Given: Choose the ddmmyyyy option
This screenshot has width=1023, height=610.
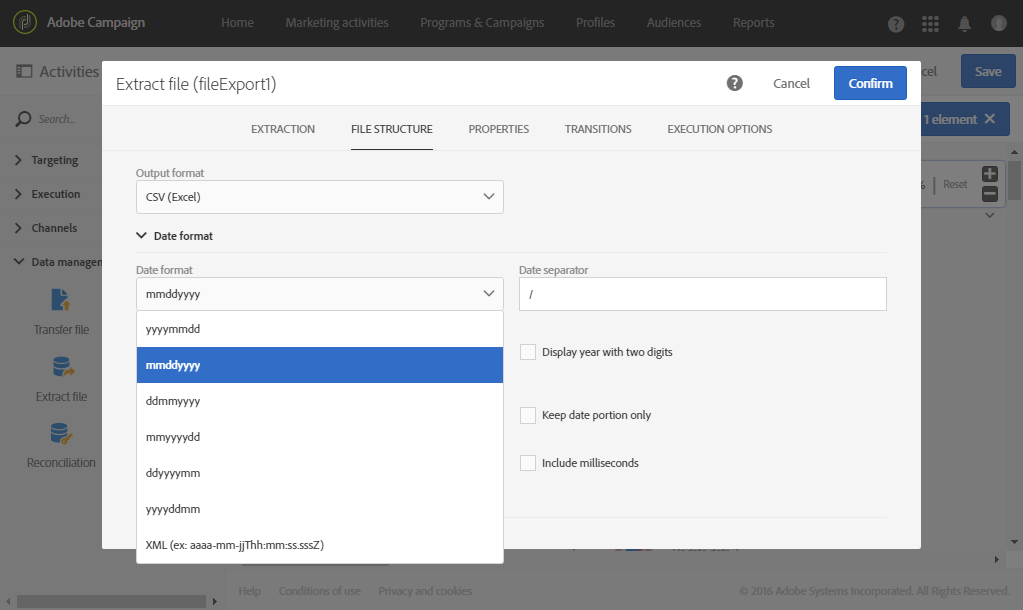Looking at the screenshot, I should click(x=320, y=401).
